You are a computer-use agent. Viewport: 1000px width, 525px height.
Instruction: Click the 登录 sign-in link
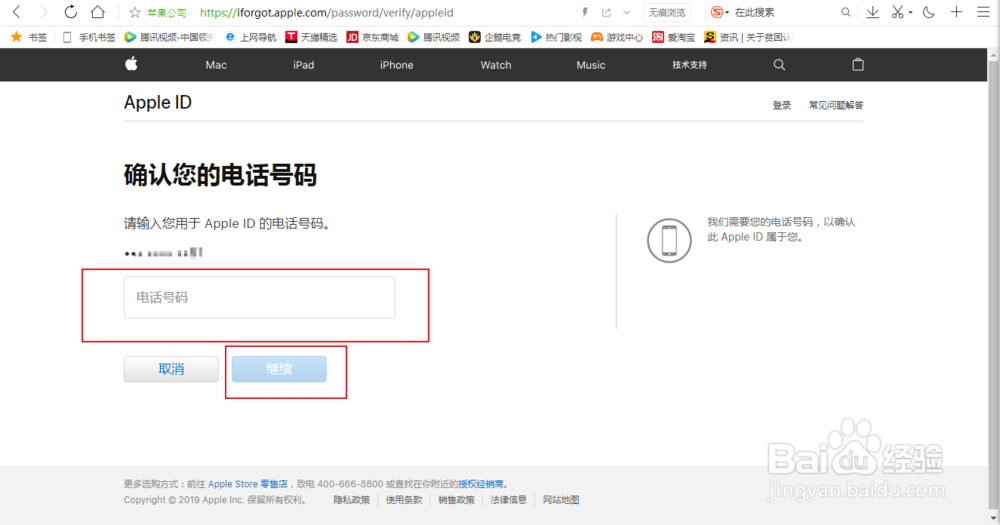[782, 105]
